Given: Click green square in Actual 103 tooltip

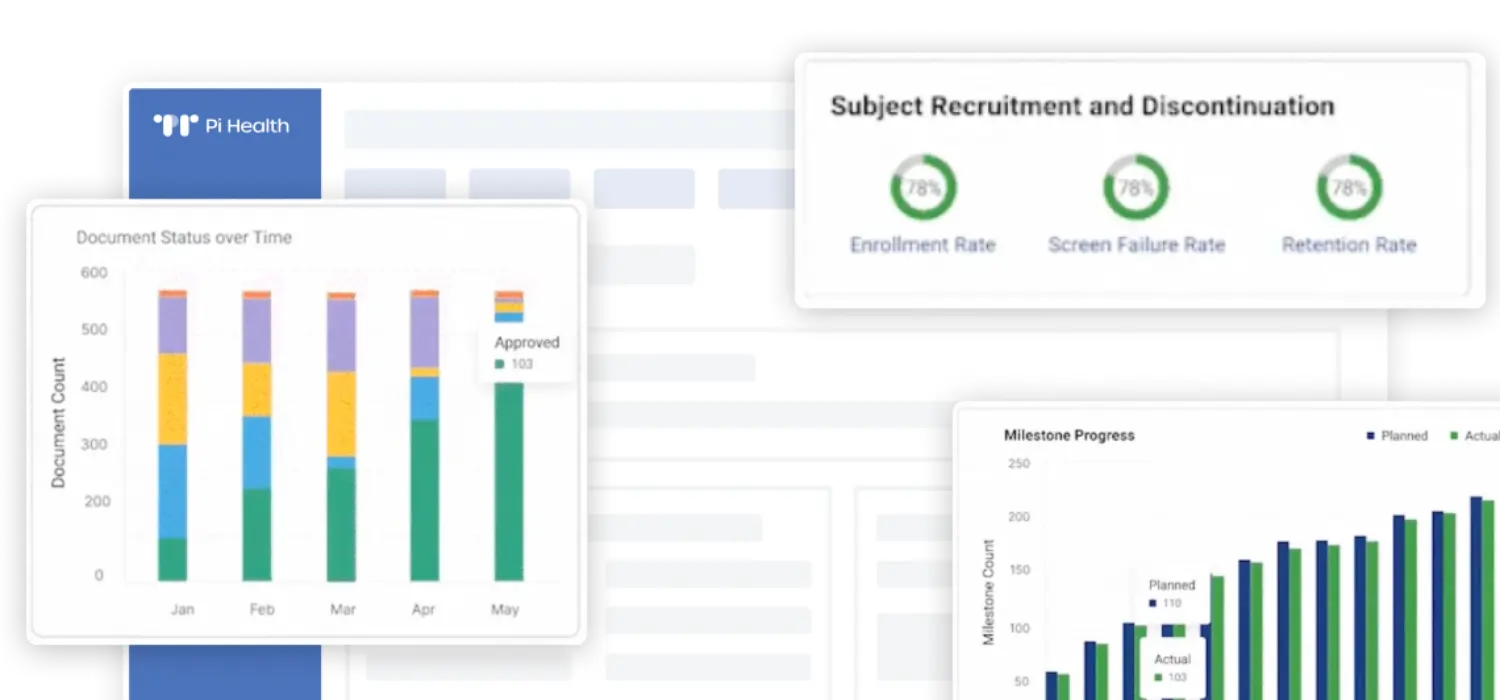Looking at the screenshot, I should [1158, 678].
